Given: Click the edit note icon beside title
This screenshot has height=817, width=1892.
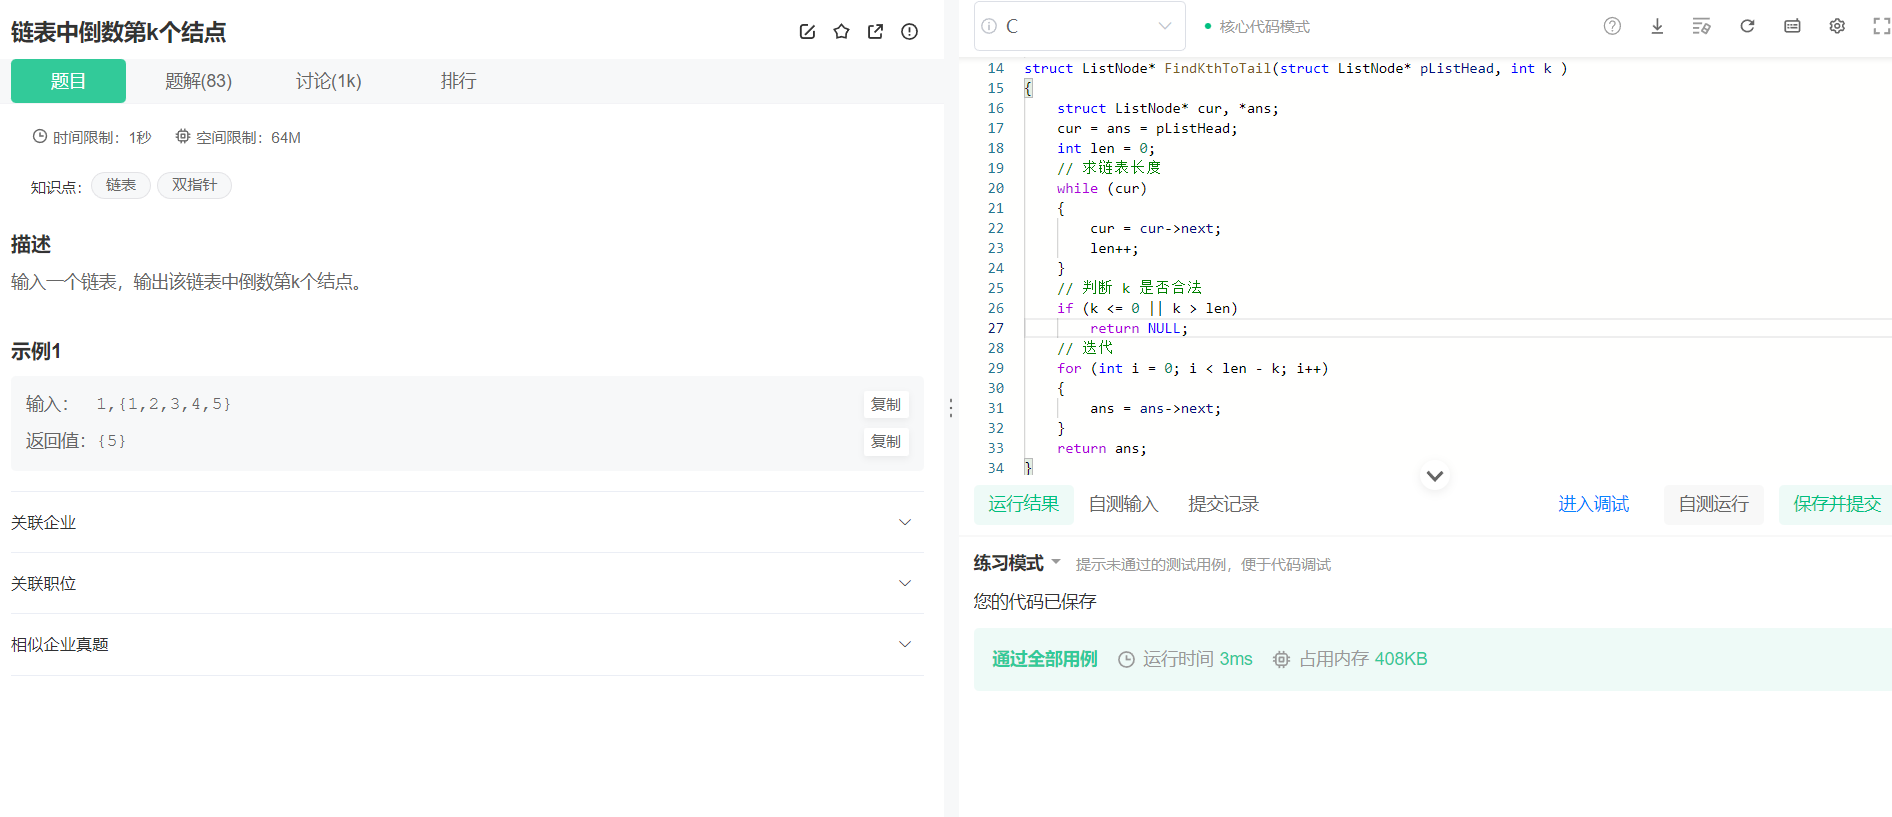Looking at the screenshot, I should click(x=807, y=32).
